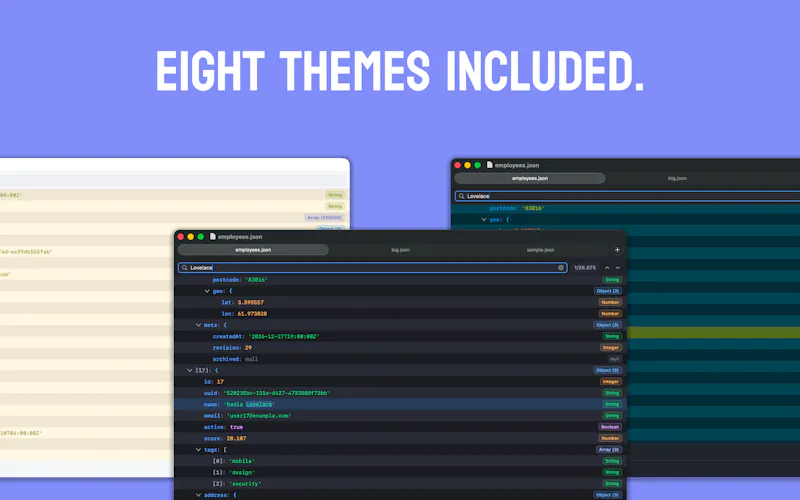
Task: Click the document icon beside front window title
Action: click(213, 237)
